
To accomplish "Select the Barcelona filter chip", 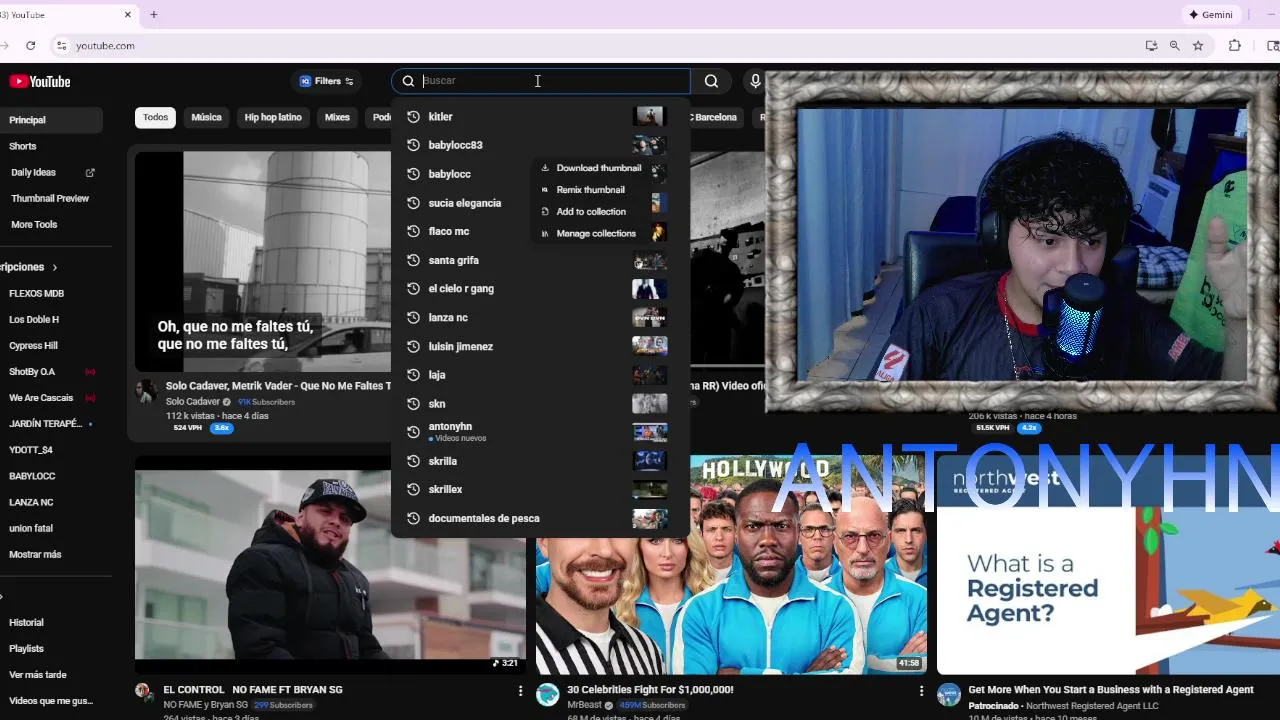I will click(x=714, y=117).
